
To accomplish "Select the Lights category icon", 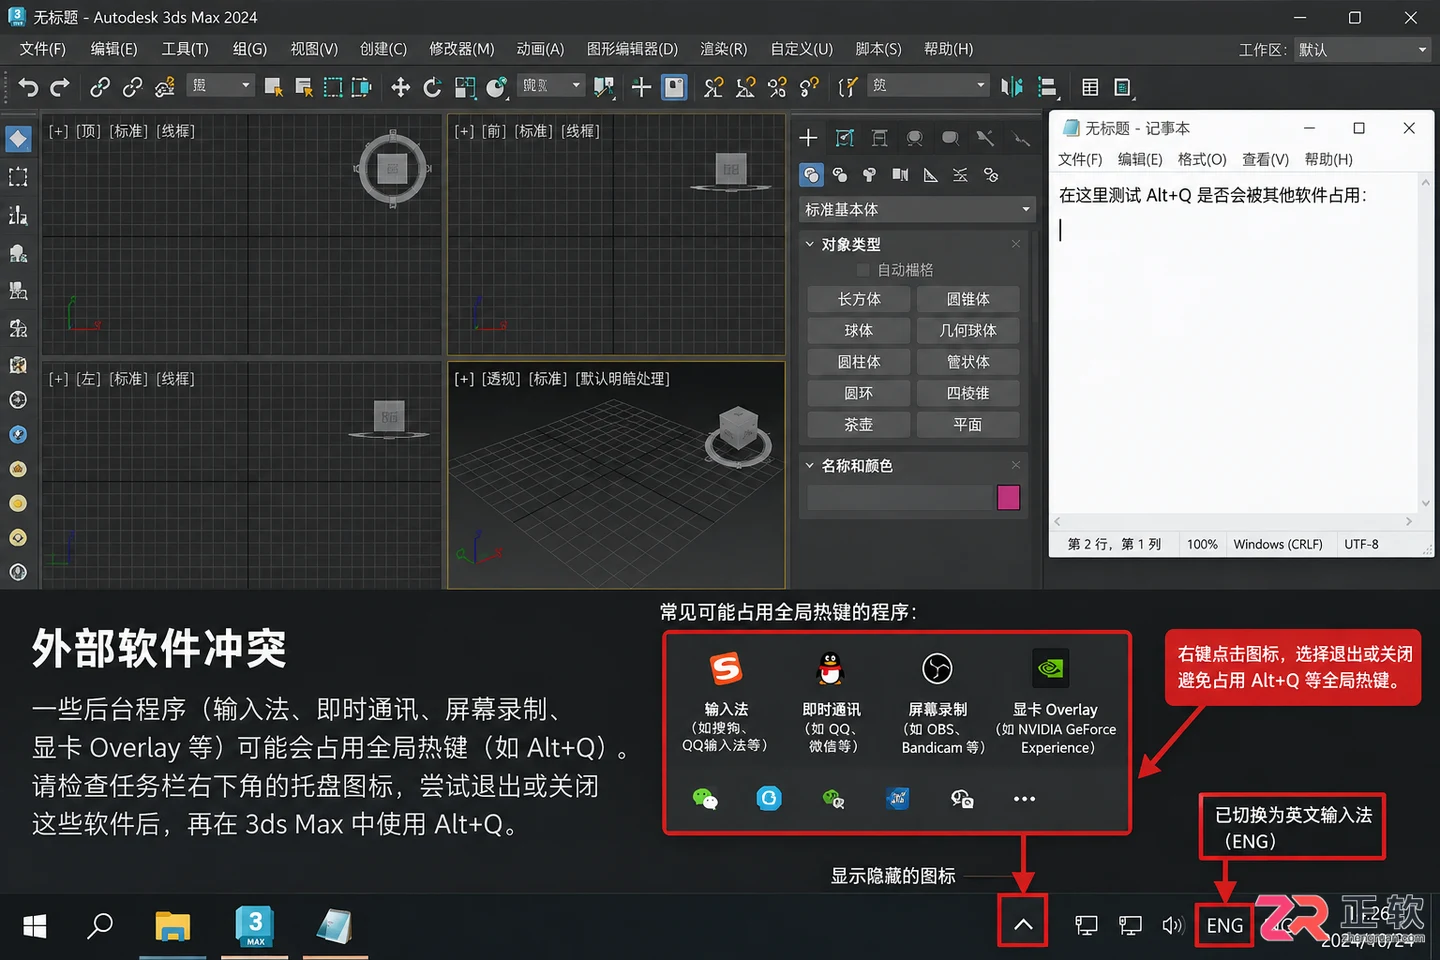I will 869,175.
